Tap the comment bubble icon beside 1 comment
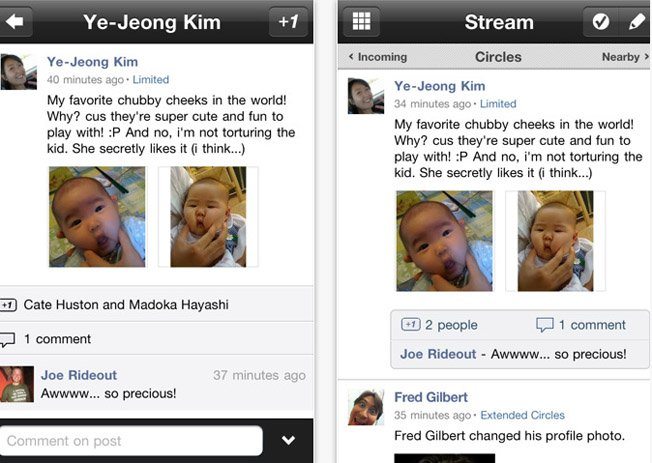652x463 pixels. (544, 325)
